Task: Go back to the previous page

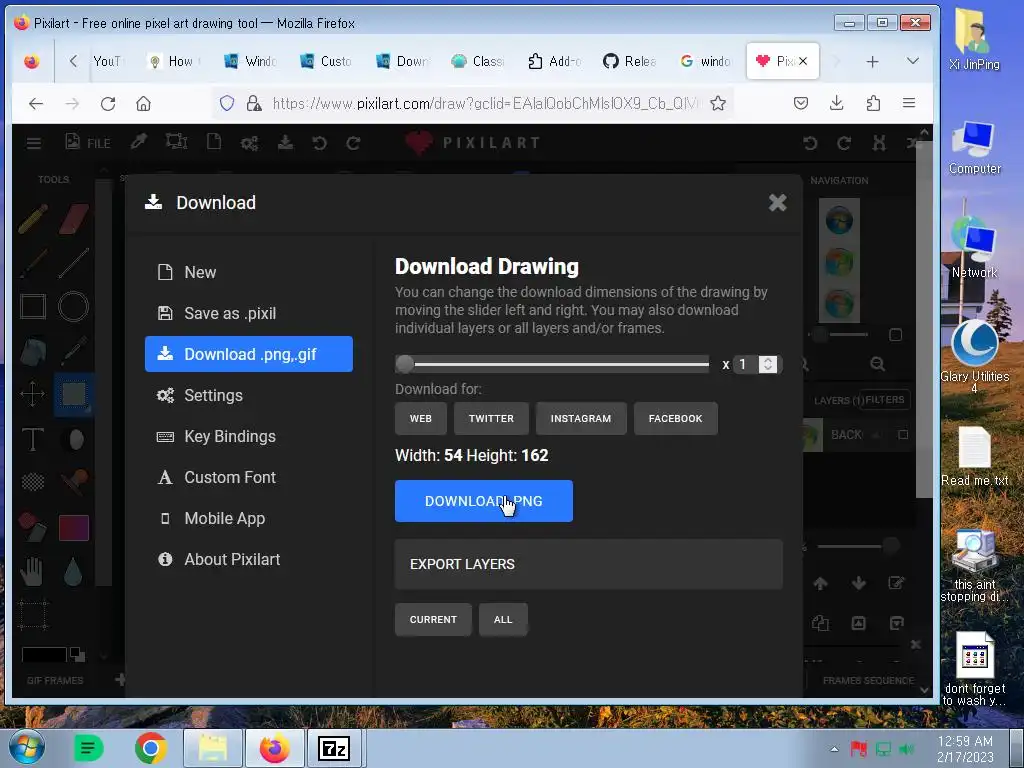Action: tap(36, 103)
